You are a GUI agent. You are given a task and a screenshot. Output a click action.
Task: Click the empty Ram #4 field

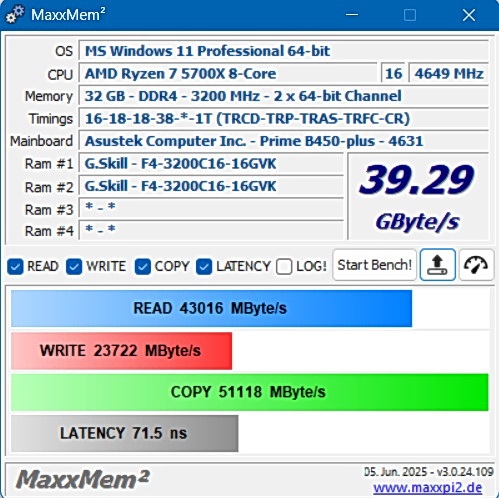click(211, 230)
